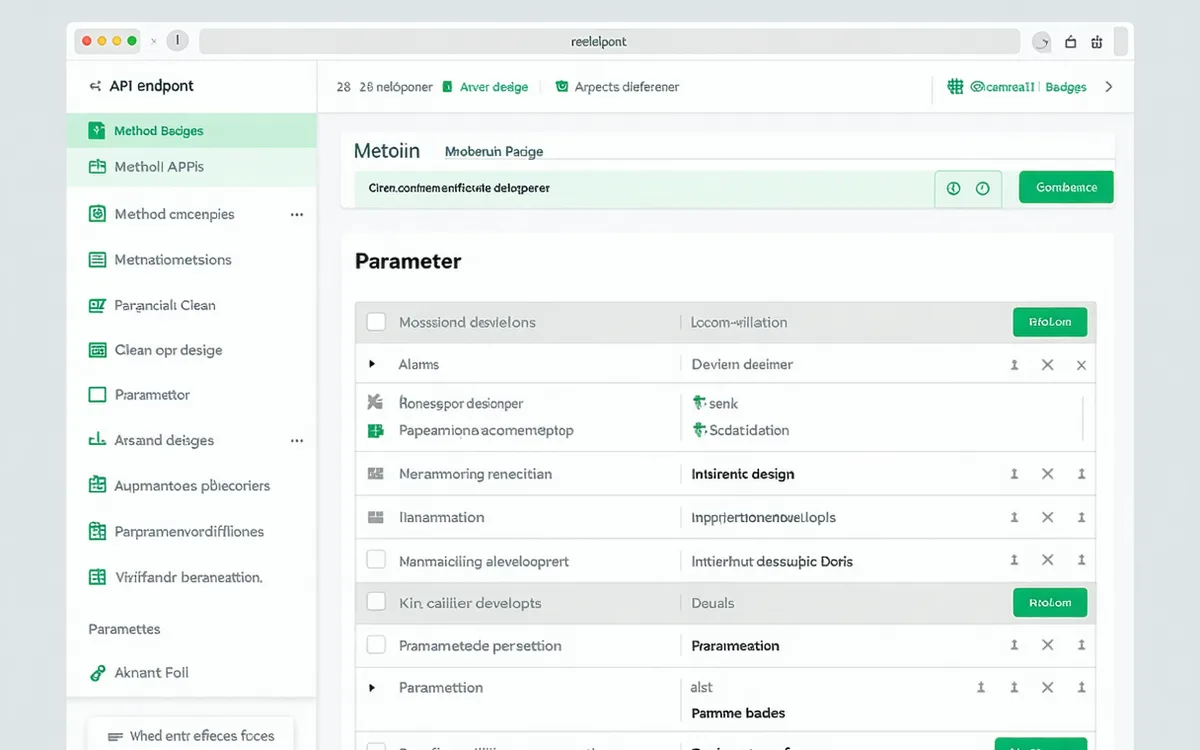Toggle the Kin caiilier developts checkbox
This screenshot has height=750, width=1200.
(376, 602)
